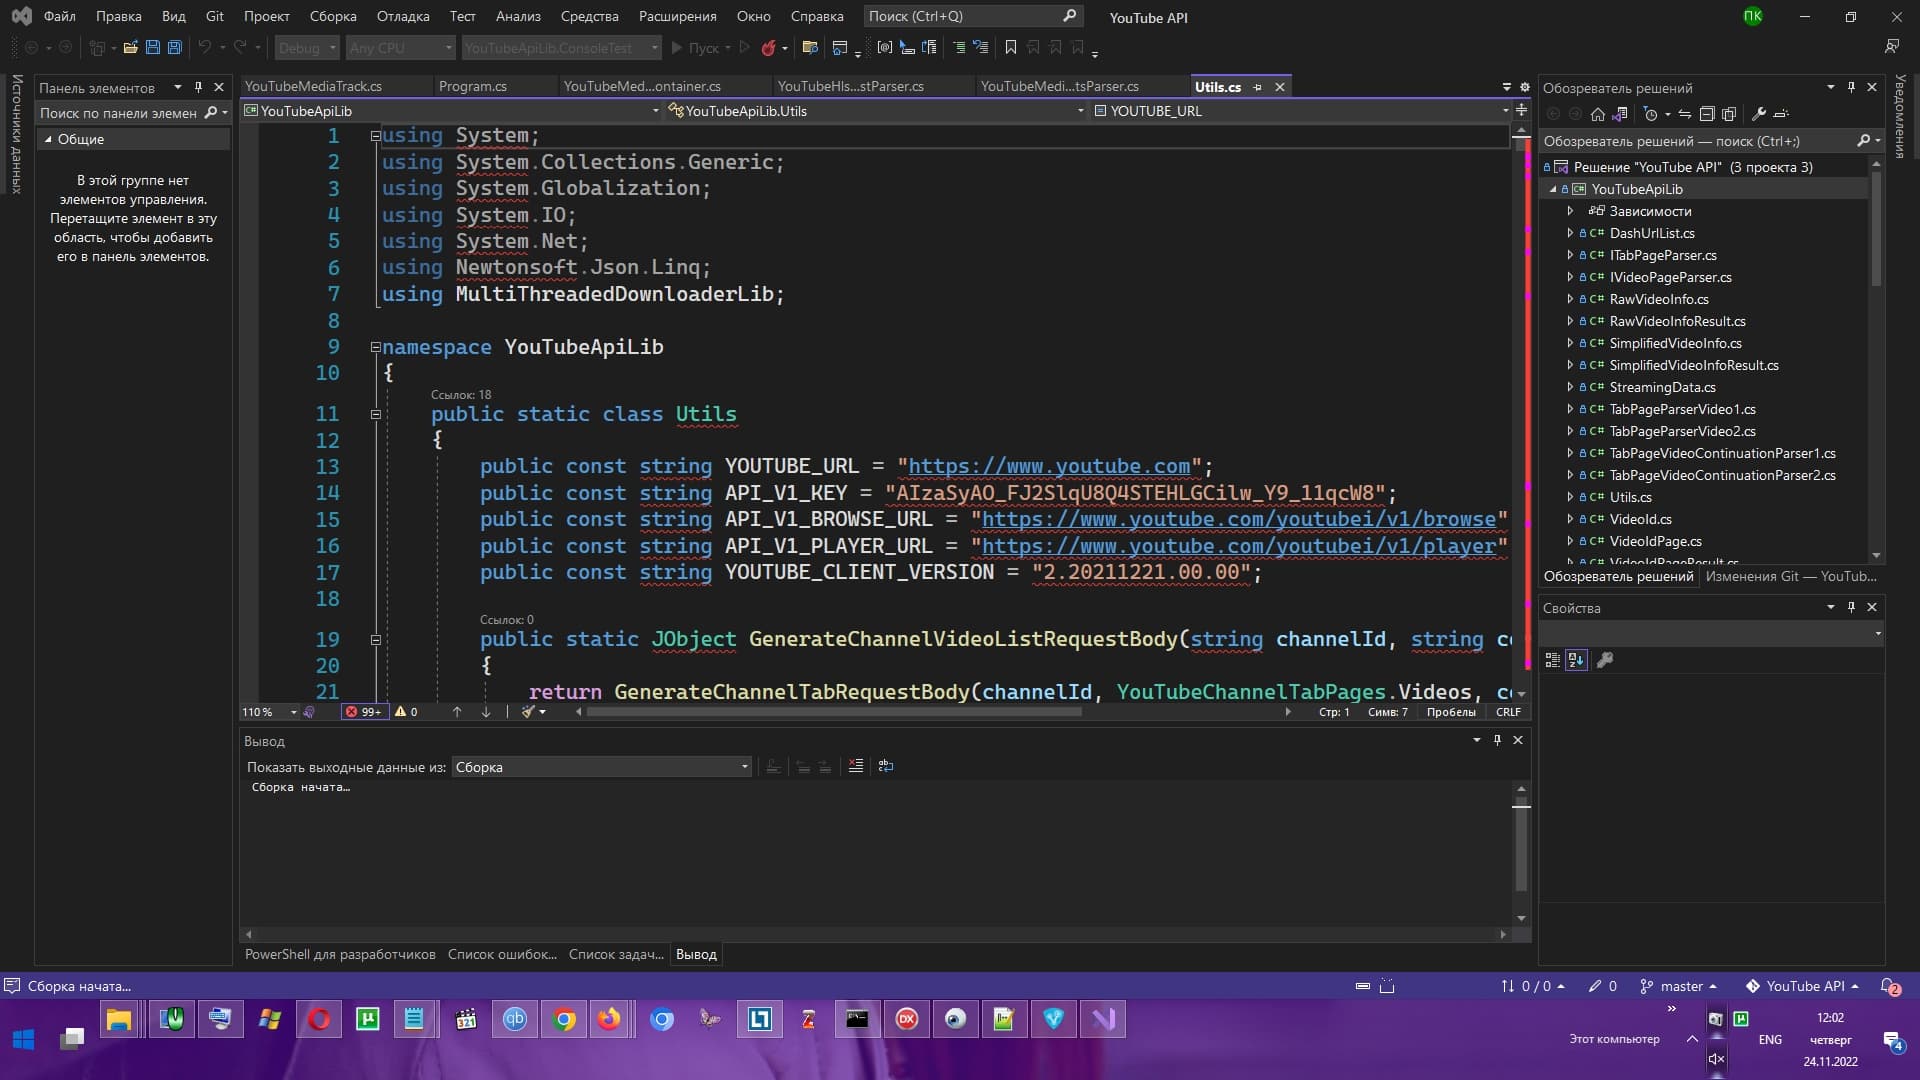
Task: Collapse the namespace YouTubeApiLib code block
Action: point(376,347)
